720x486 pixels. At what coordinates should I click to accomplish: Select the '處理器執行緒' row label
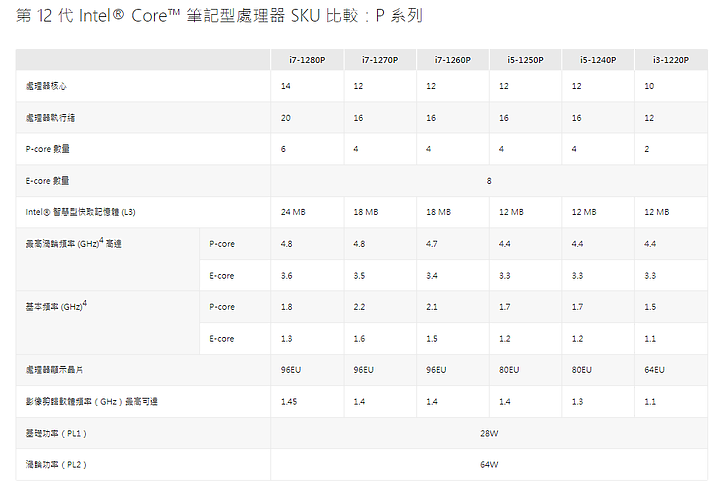click(x=50, y=118)
